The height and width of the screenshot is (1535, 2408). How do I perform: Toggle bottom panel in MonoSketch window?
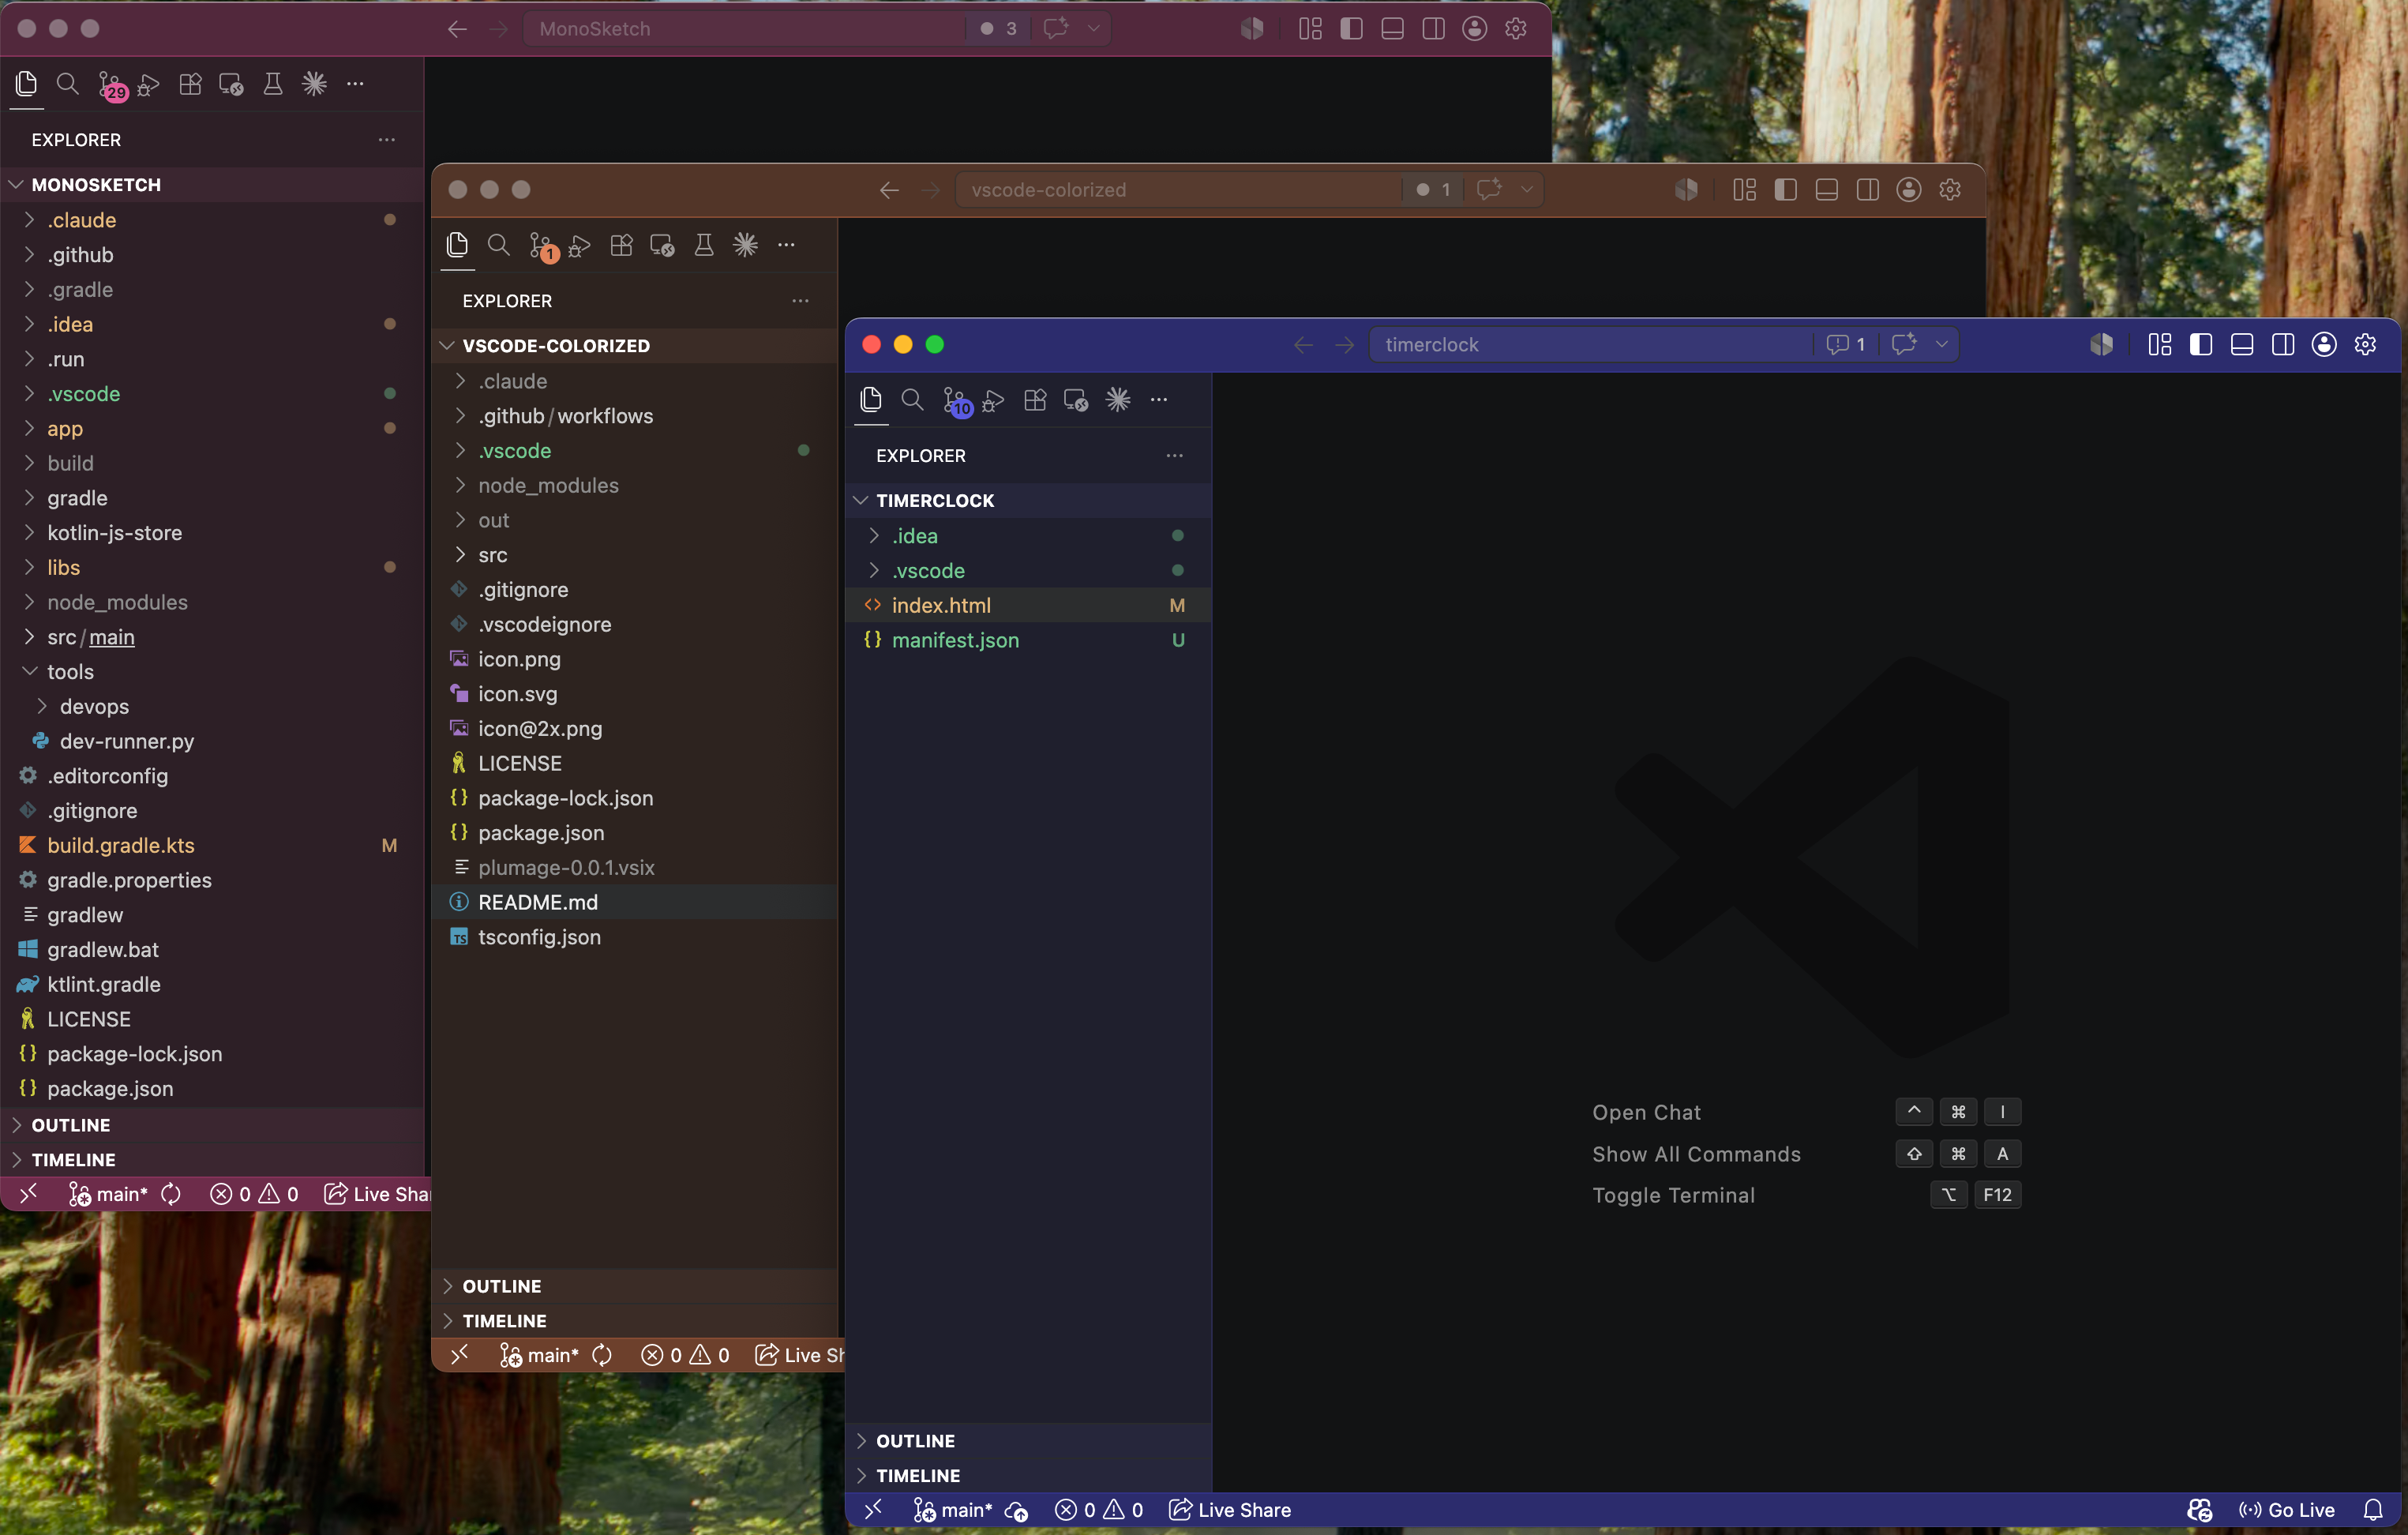click(1392, 29)
